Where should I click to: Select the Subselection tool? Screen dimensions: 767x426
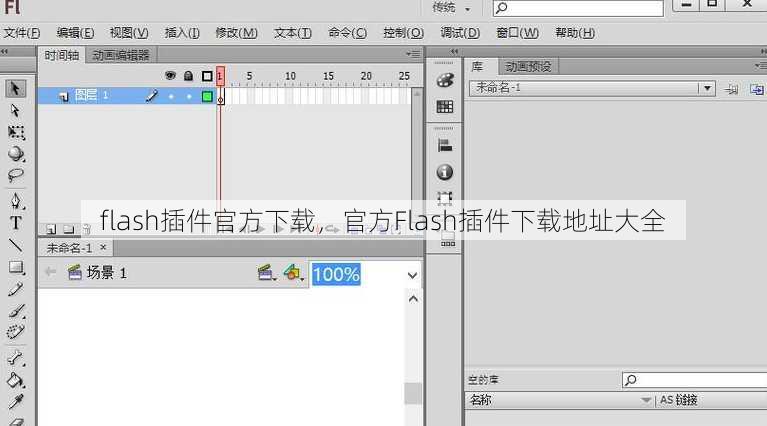pos(15,111)
